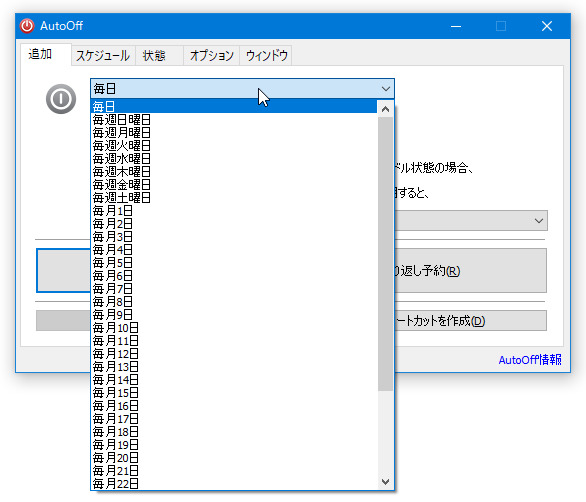The width and height of the screenshot is (586, 502).
Task: Select 毎月1日 from the list
Action: [x=234, y=211]
